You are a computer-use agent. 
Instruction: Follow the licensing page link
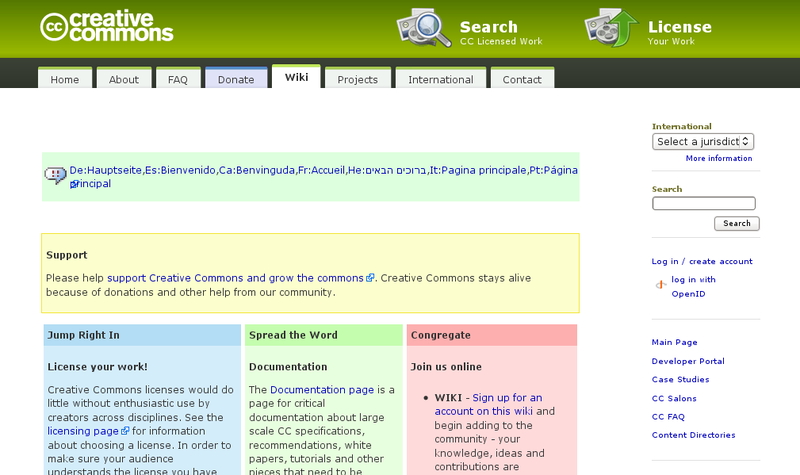point(83,431)
